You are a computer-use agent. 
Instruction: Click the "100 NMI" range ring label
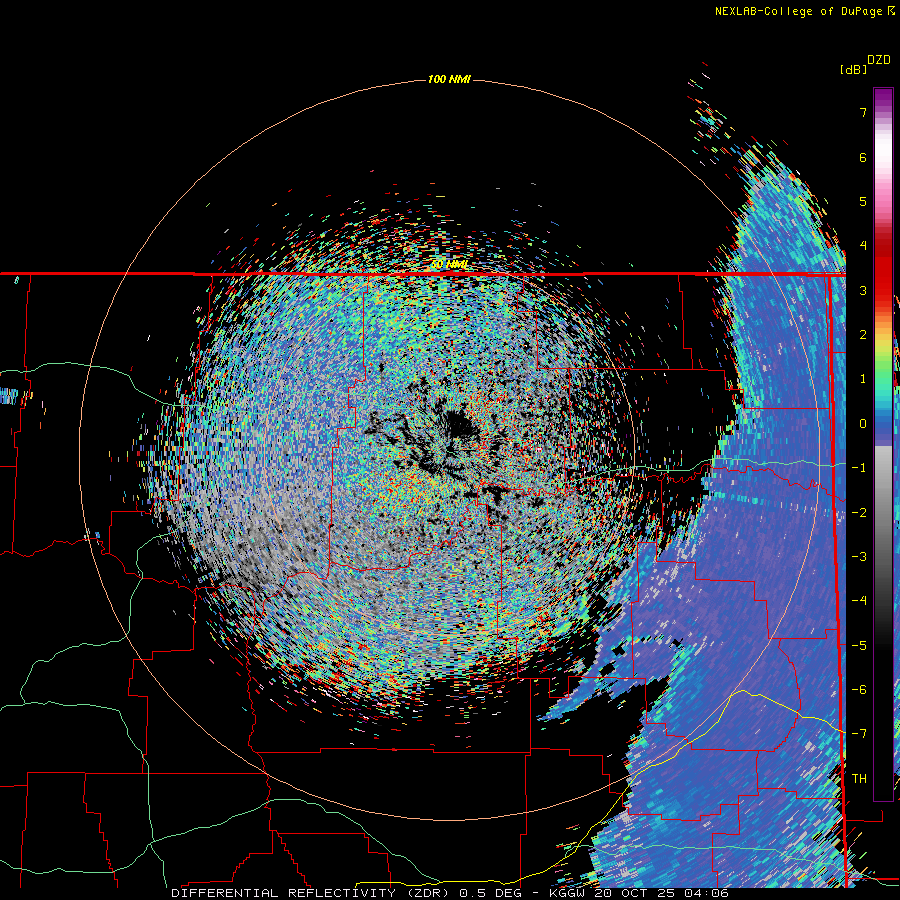[x=449, y=79]
